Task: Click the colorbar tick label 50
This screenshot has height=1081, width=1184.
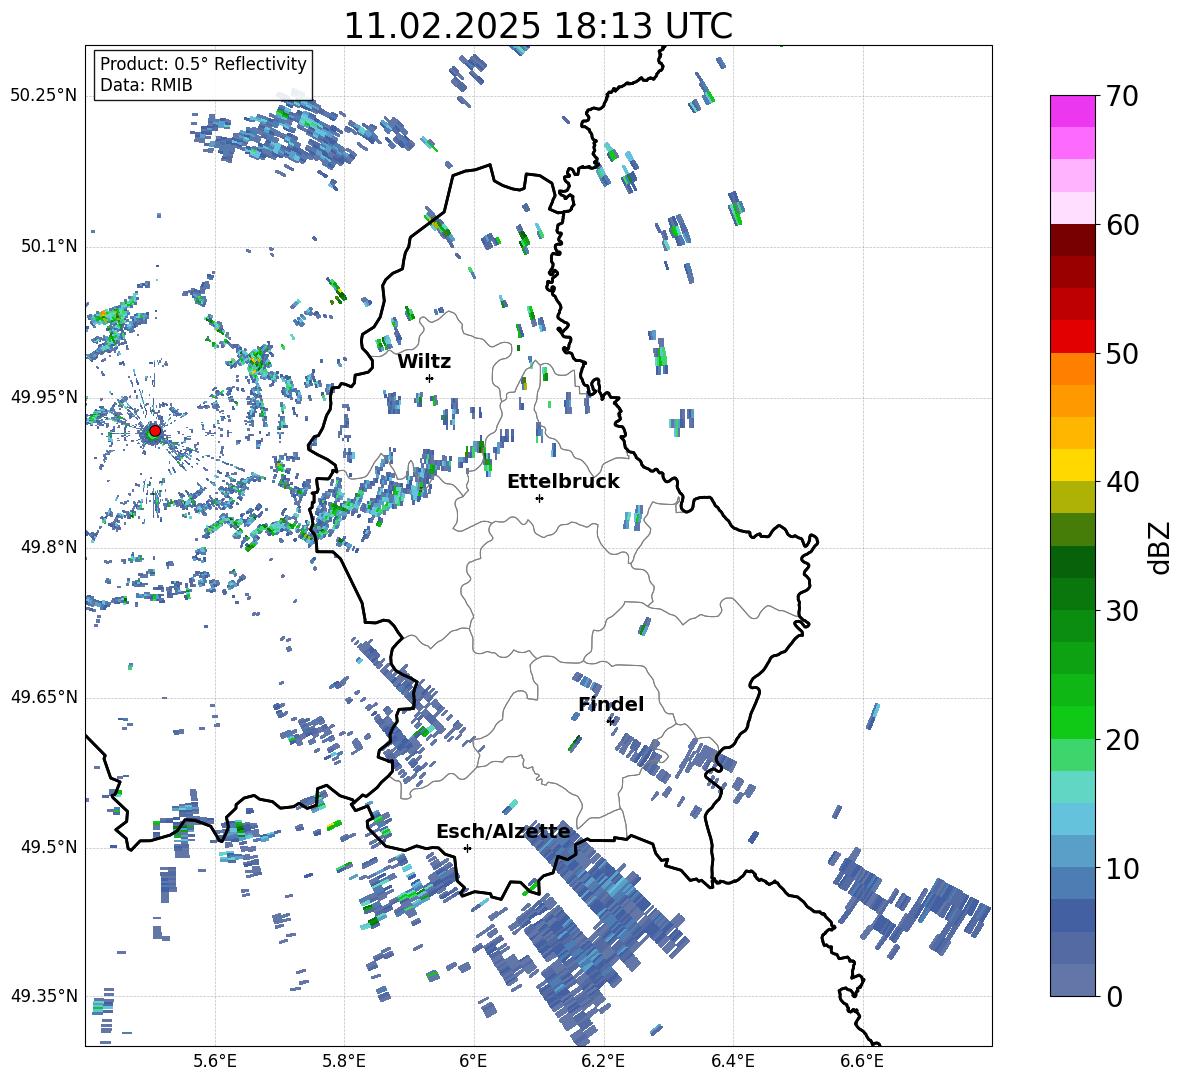Action: click(1122, 353)
